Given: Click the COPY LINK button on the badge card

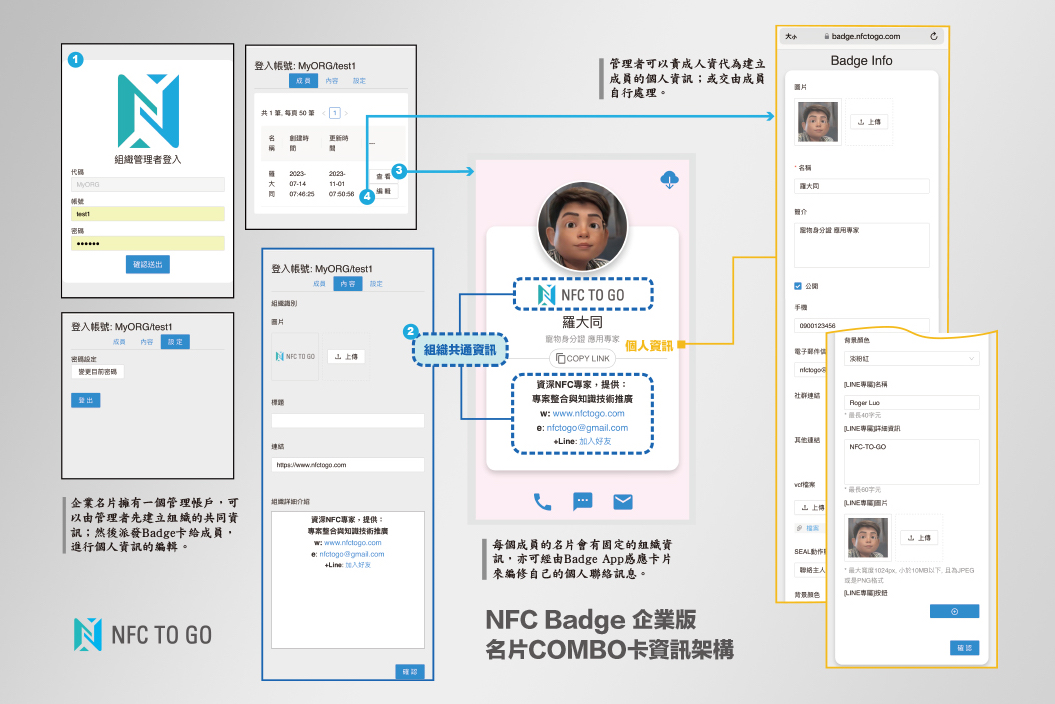Looking at the screenshot, I should pyautogui.click(x=583, y=359).
